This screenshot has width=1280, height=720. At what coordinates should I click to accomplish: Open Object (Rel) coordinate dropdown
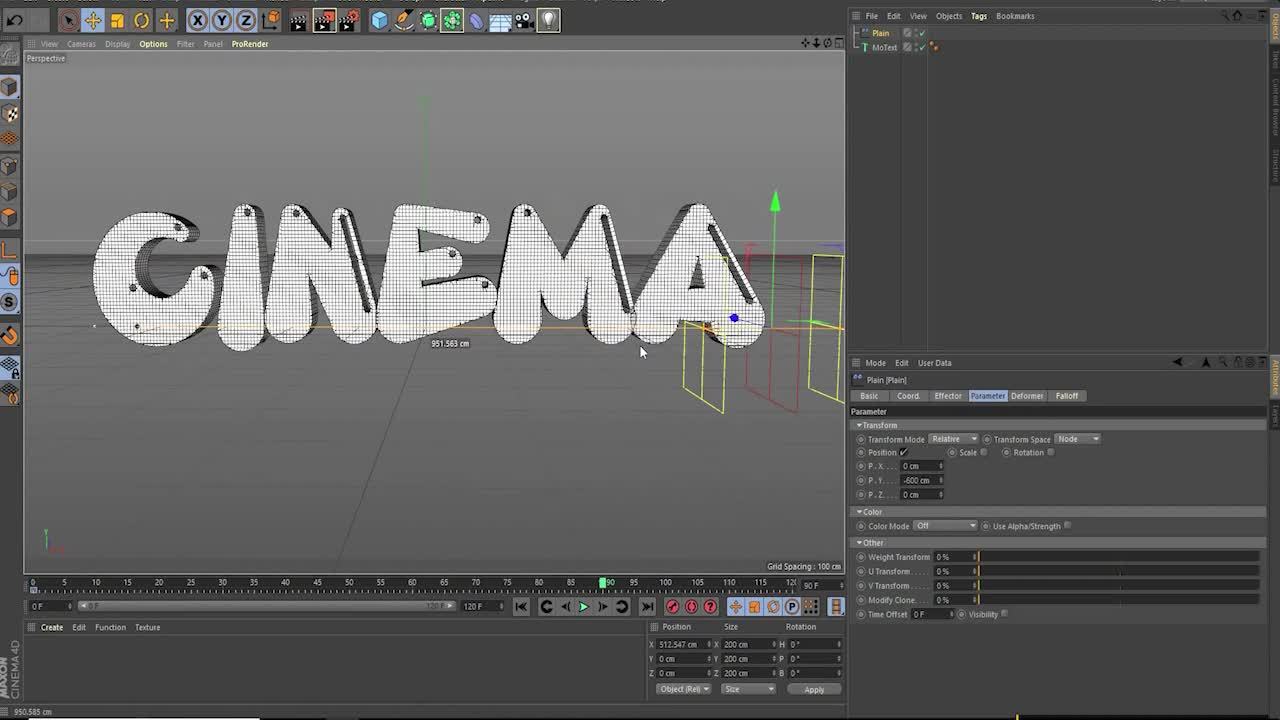684,689
